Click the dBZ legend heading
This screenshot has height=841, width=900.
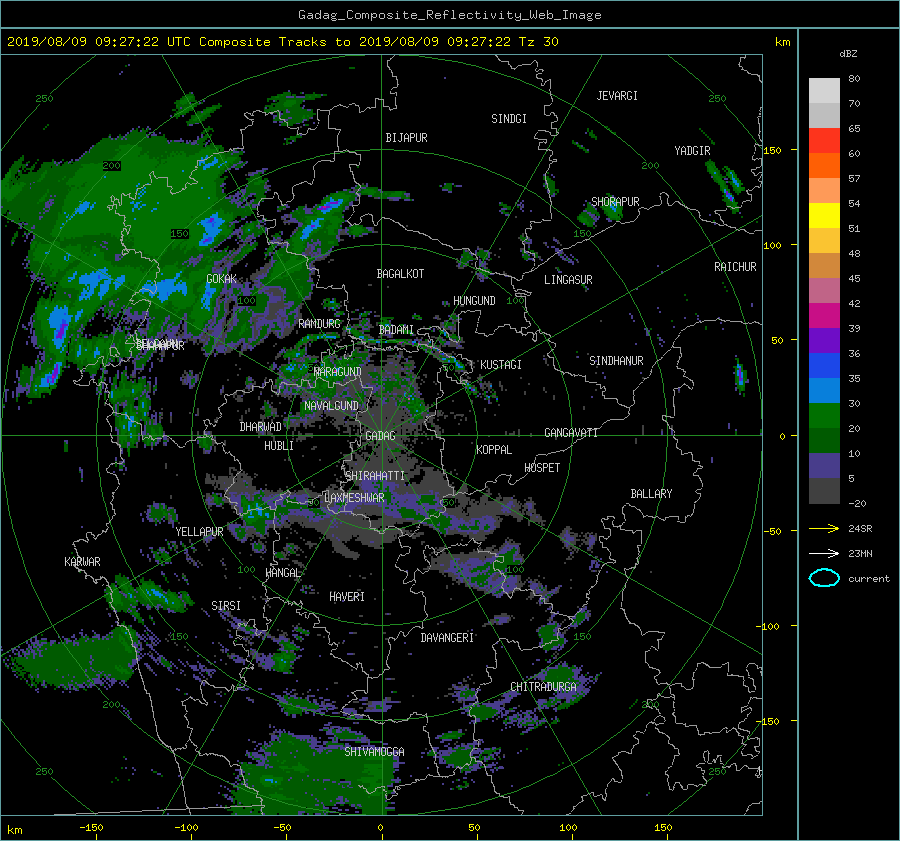(x=848, y=54)
